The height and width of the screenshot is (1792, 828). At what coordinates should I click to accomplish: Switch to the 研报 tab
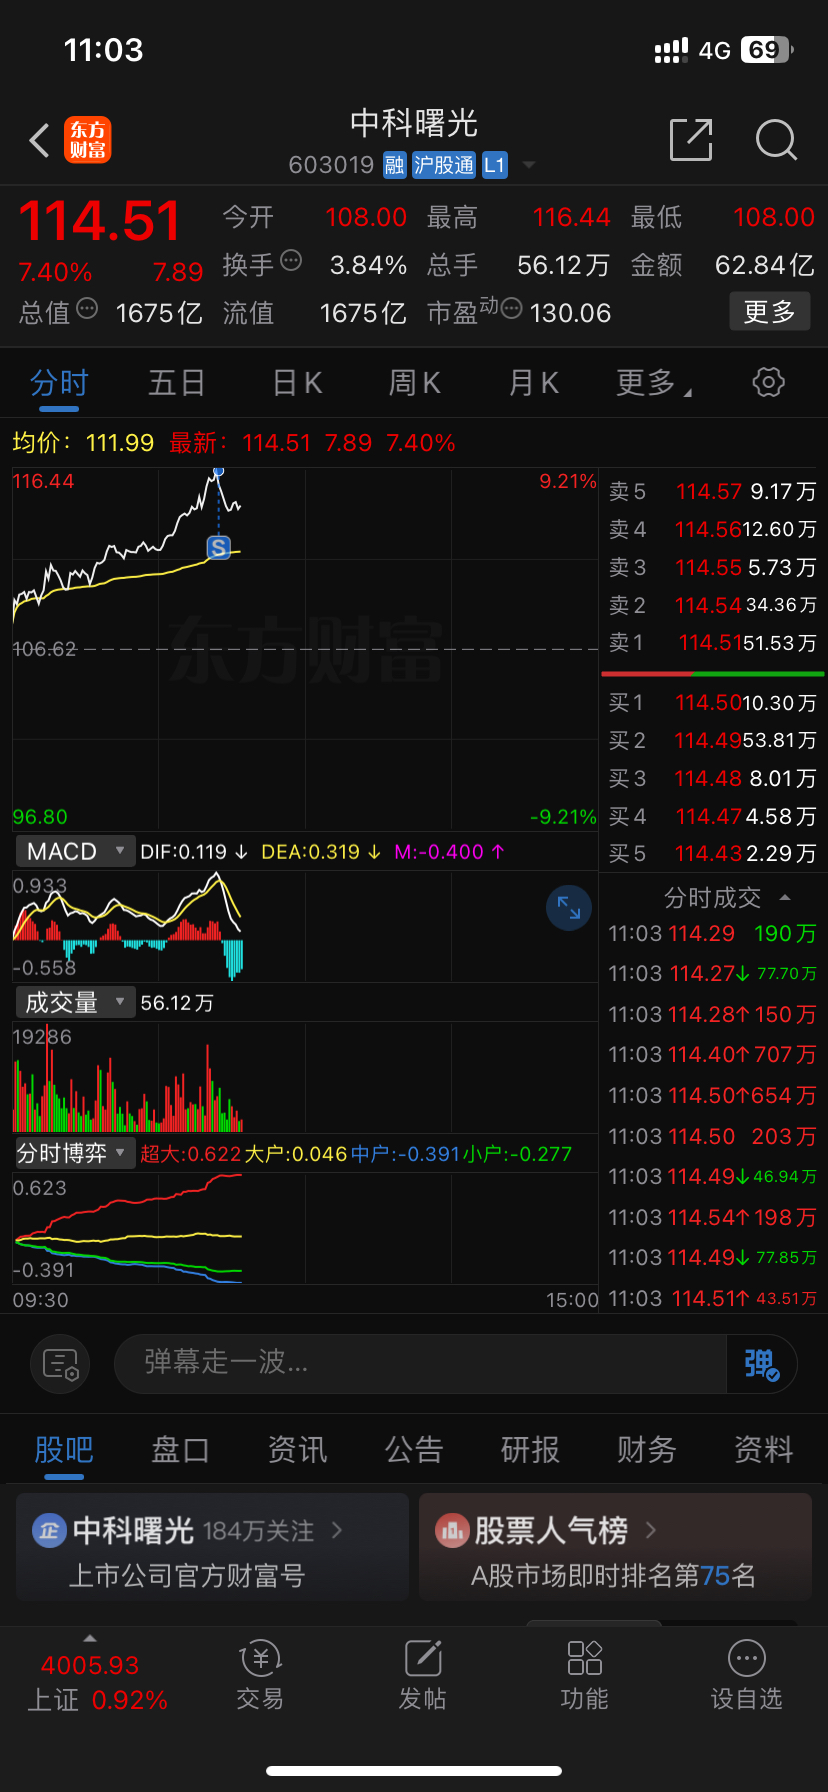[x=530, y=1450]
